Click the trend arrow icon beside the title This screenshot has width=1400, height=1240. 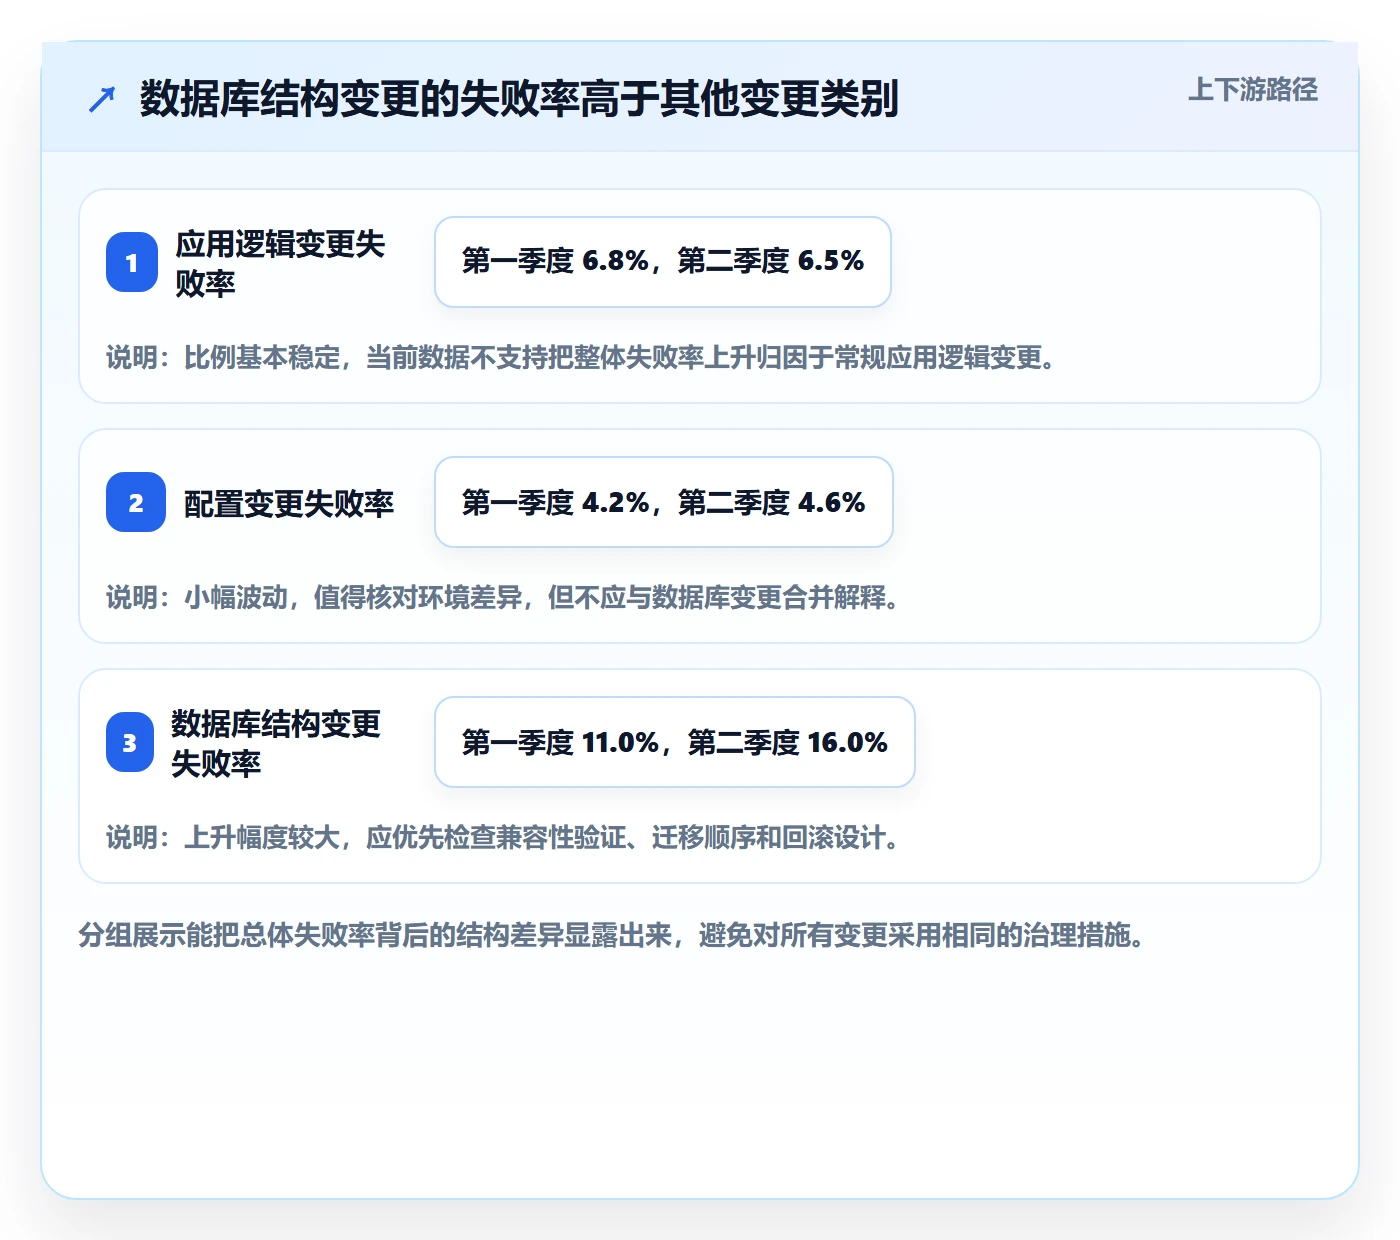click(102, 99)
